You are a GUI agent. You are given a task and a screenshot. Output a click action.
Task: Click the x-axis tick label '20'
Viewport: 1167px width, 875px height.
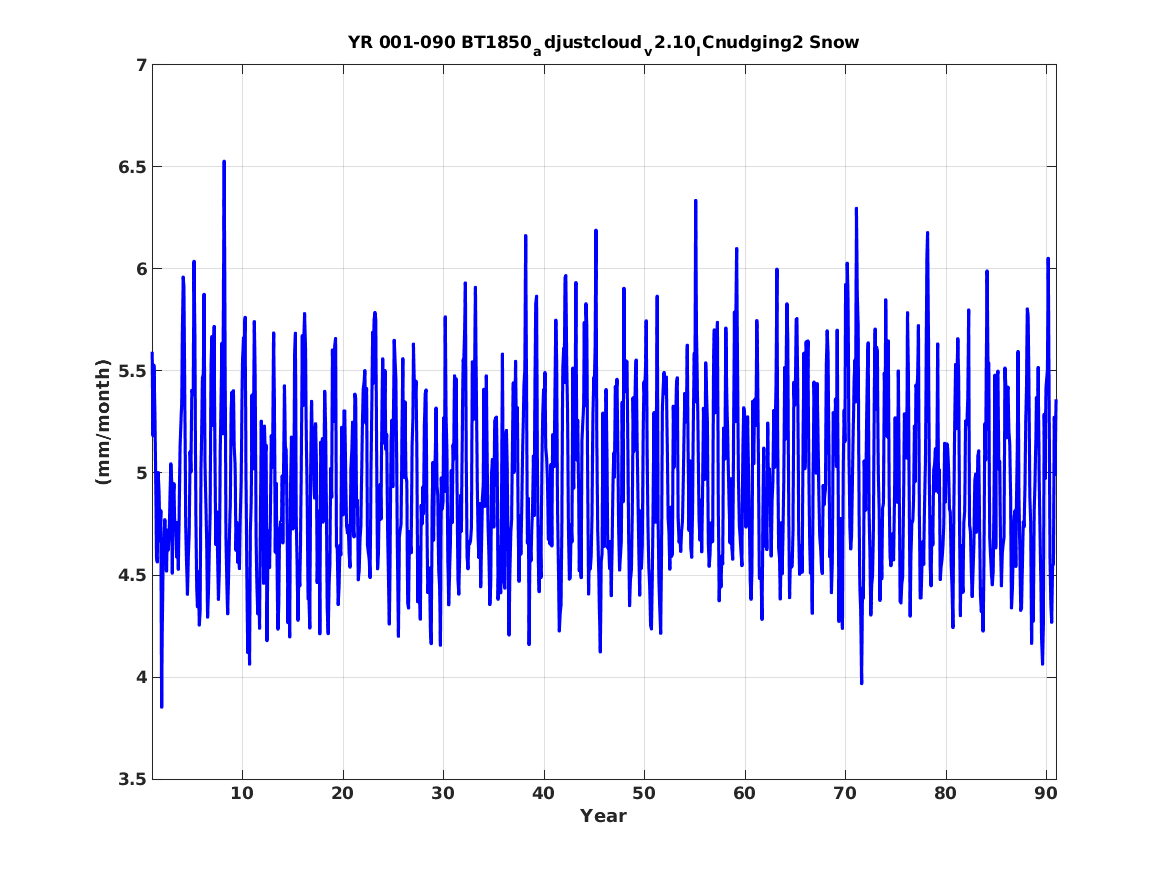(x=342, y=794)
